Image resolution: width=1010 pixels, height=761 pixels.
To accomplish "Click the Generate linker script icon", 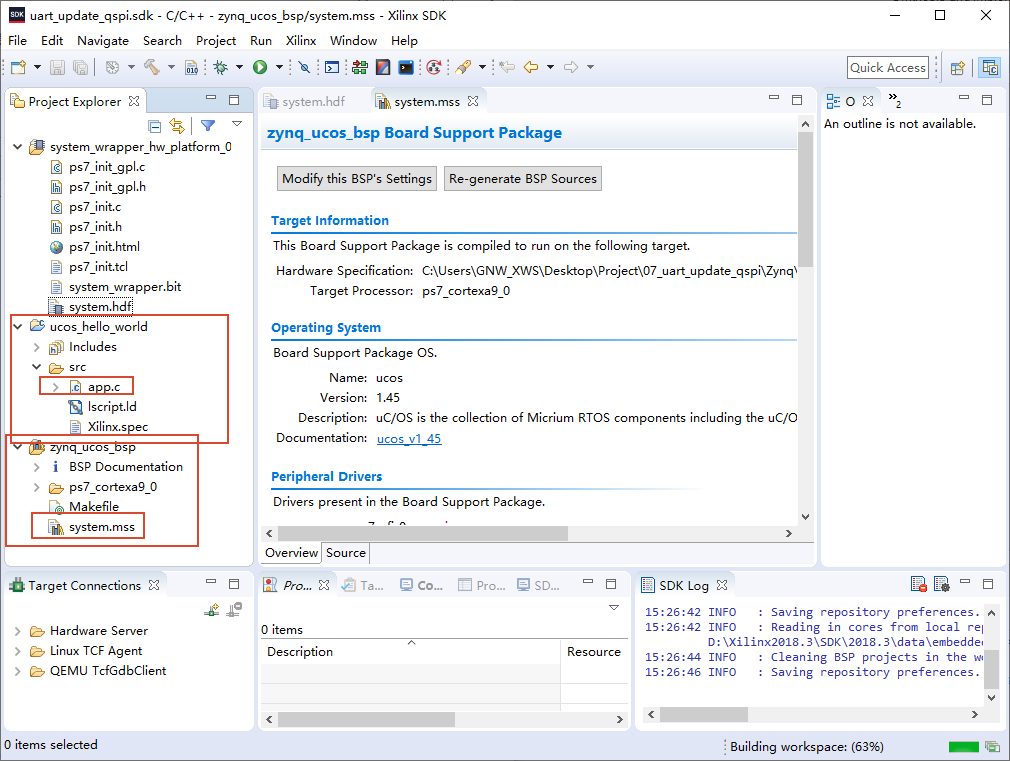I will (359, 67).
